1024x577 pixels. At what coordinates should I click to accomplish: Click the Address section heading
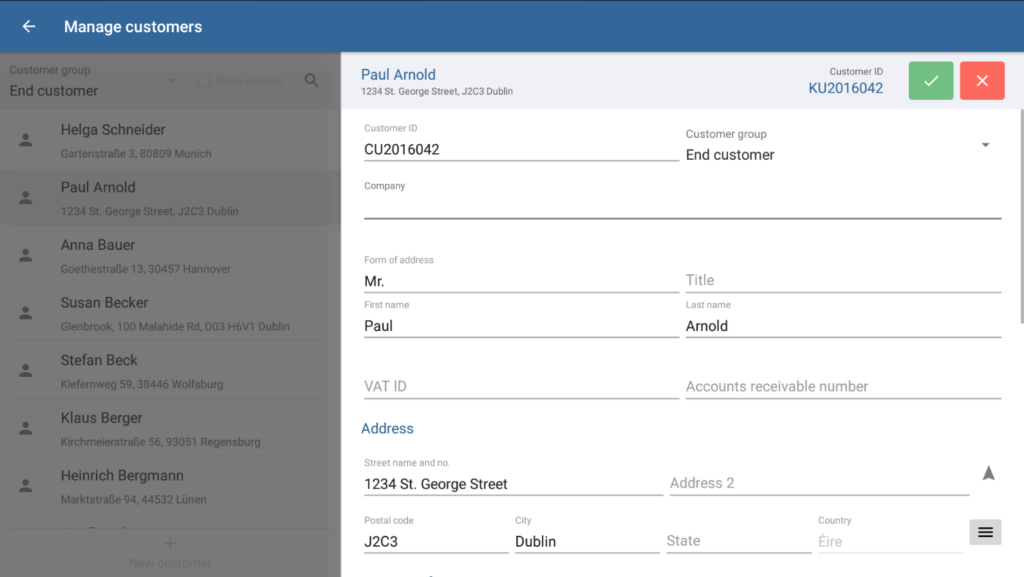387,429
